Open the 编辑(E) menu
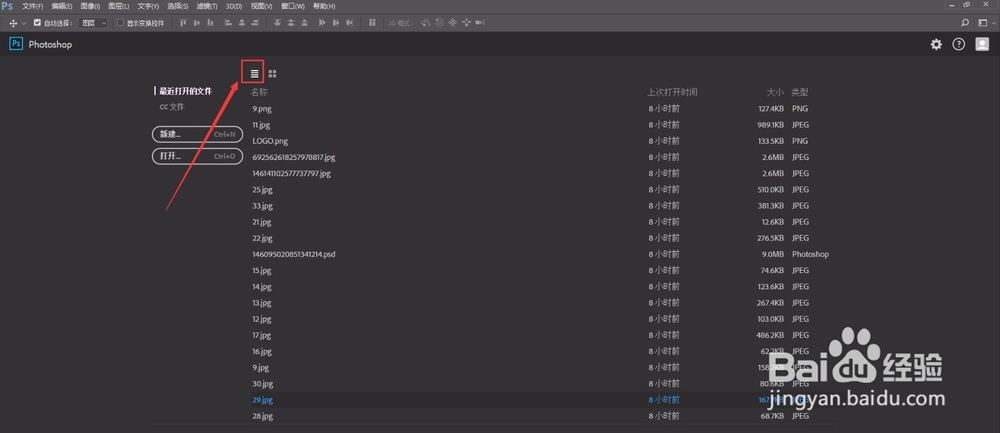The height and width of the screenshot is (433, 1000). [x=62, y=6]
